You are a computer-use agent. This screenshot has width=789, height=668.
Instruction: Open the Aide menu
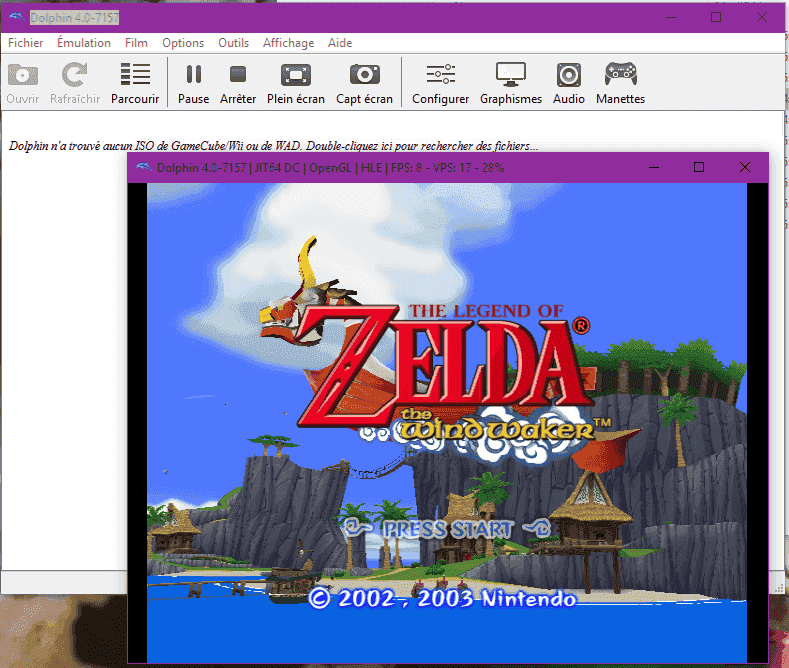point(340,43)
